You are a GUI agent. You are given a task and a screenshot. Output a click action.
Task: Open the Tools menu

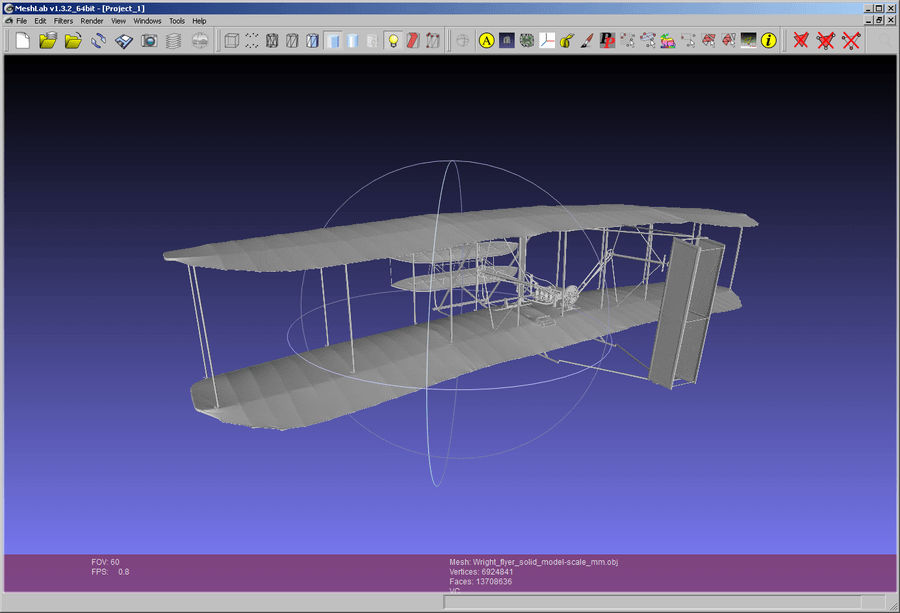point(177,20)
